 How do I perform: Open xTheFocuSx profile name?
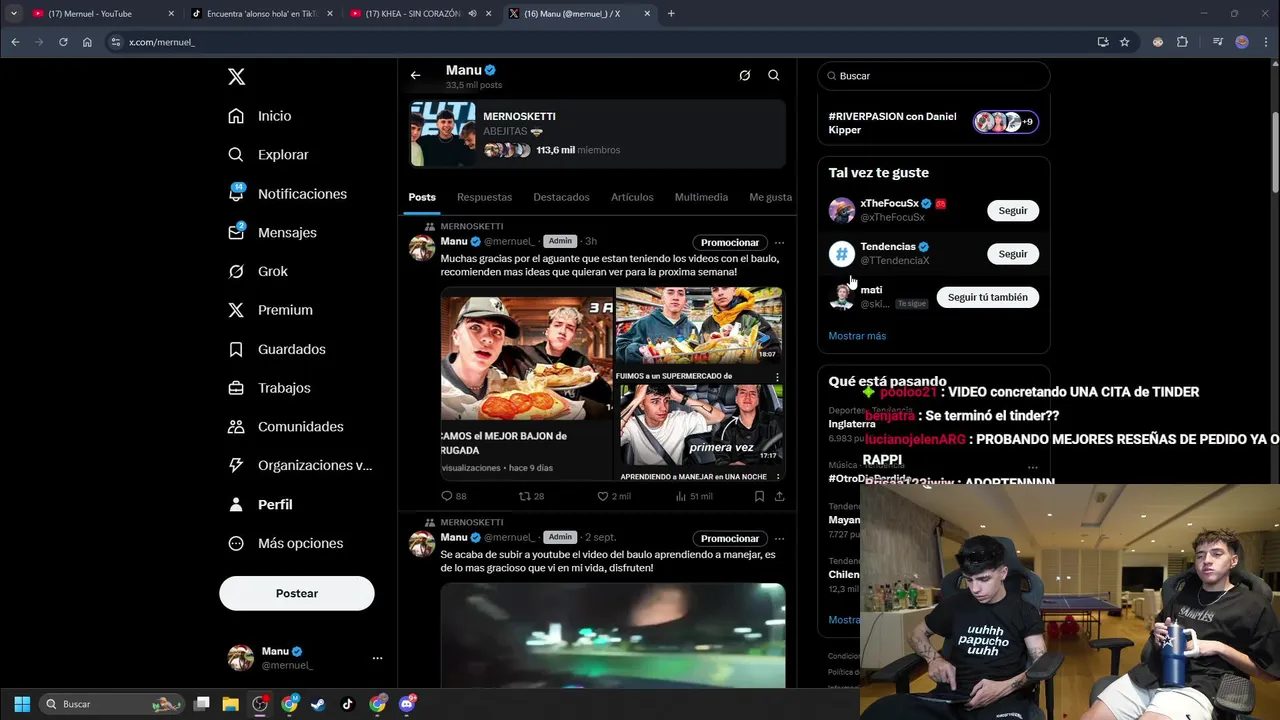[x=889, y=203]
